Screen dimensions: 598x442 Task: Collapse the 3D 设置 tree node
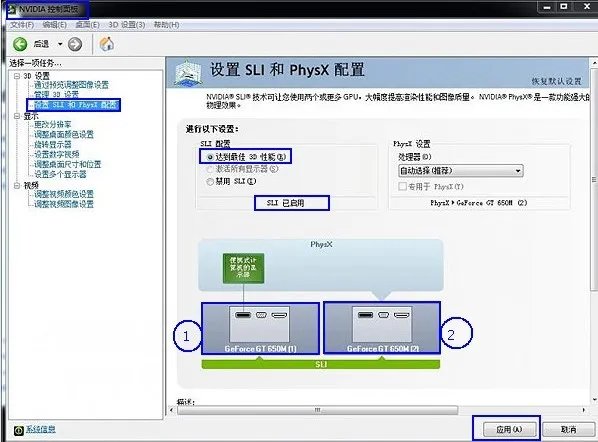[x=17, y=76]
